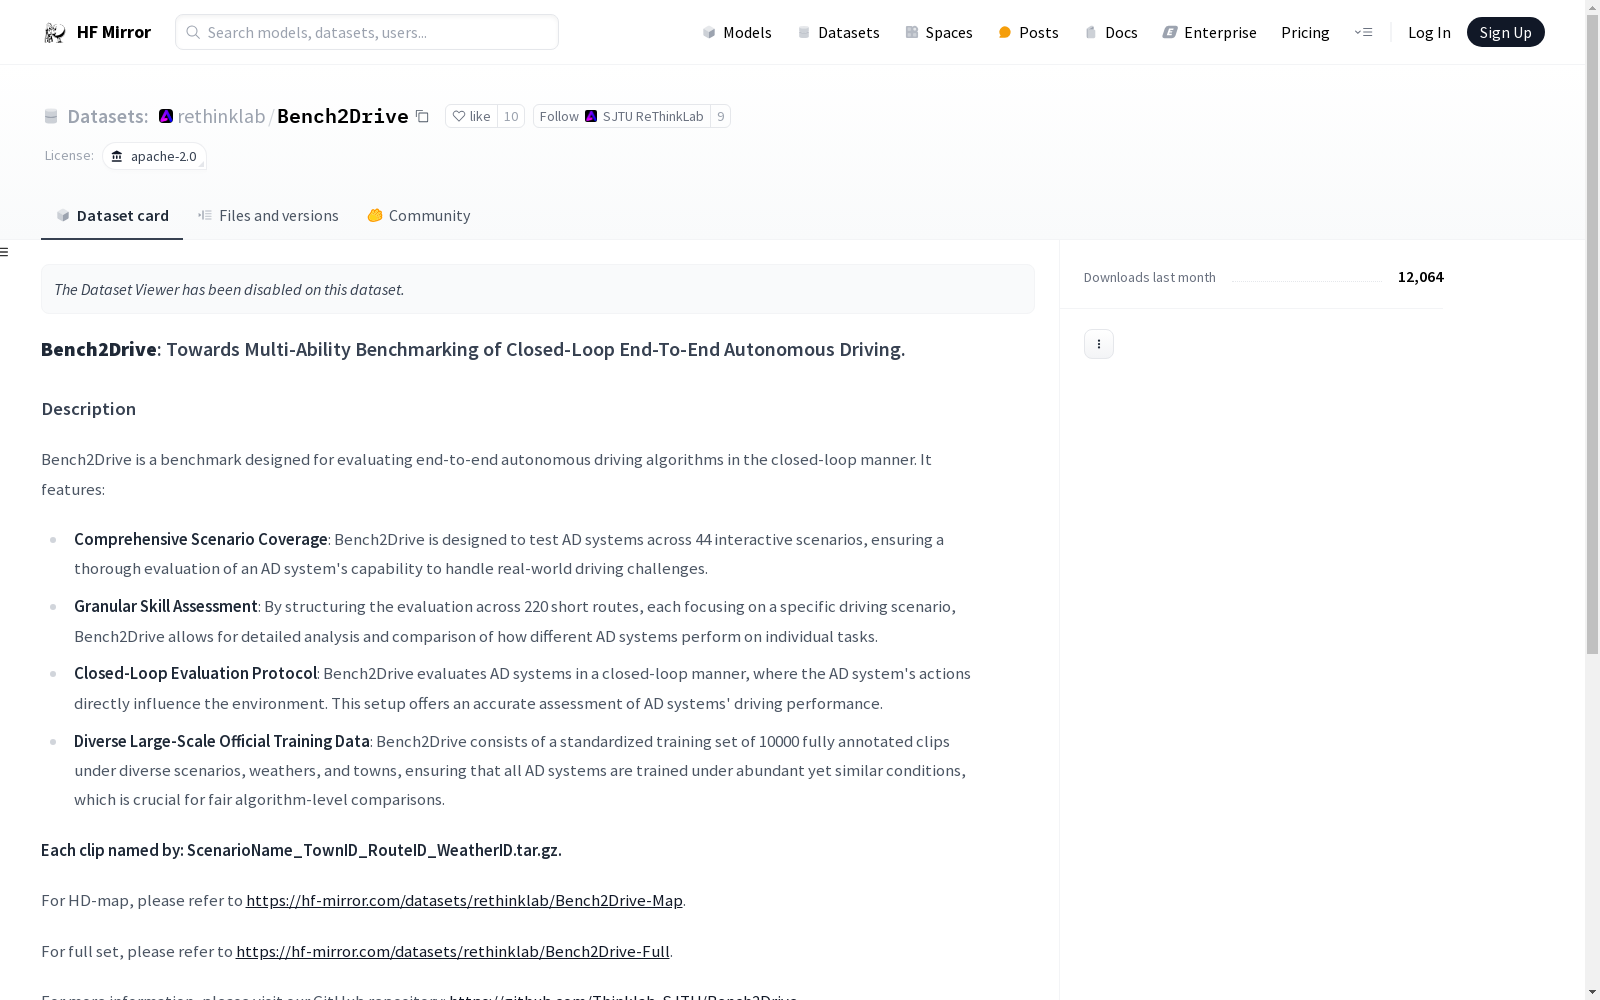Open the Community tab
The height and width of the screenshot is (1000, 1600).
coord(418,216)
